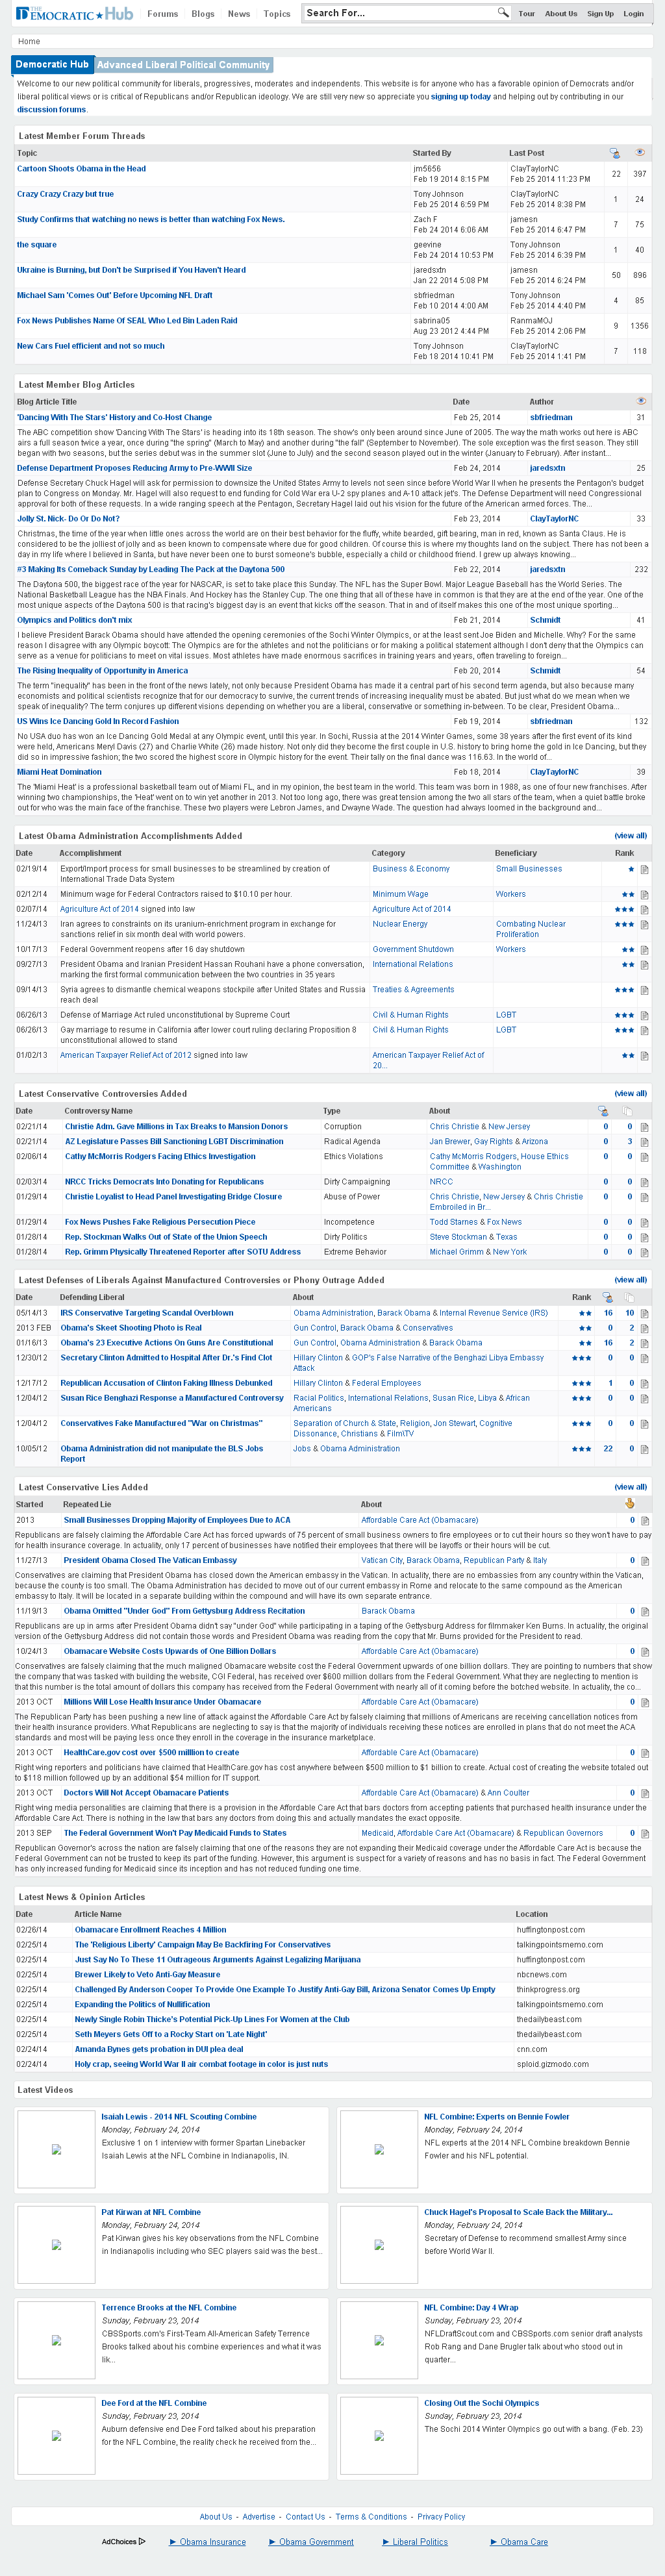665x2576 pixels.
Task: Click the Democratic Hub logo
Action: [75, 13]
